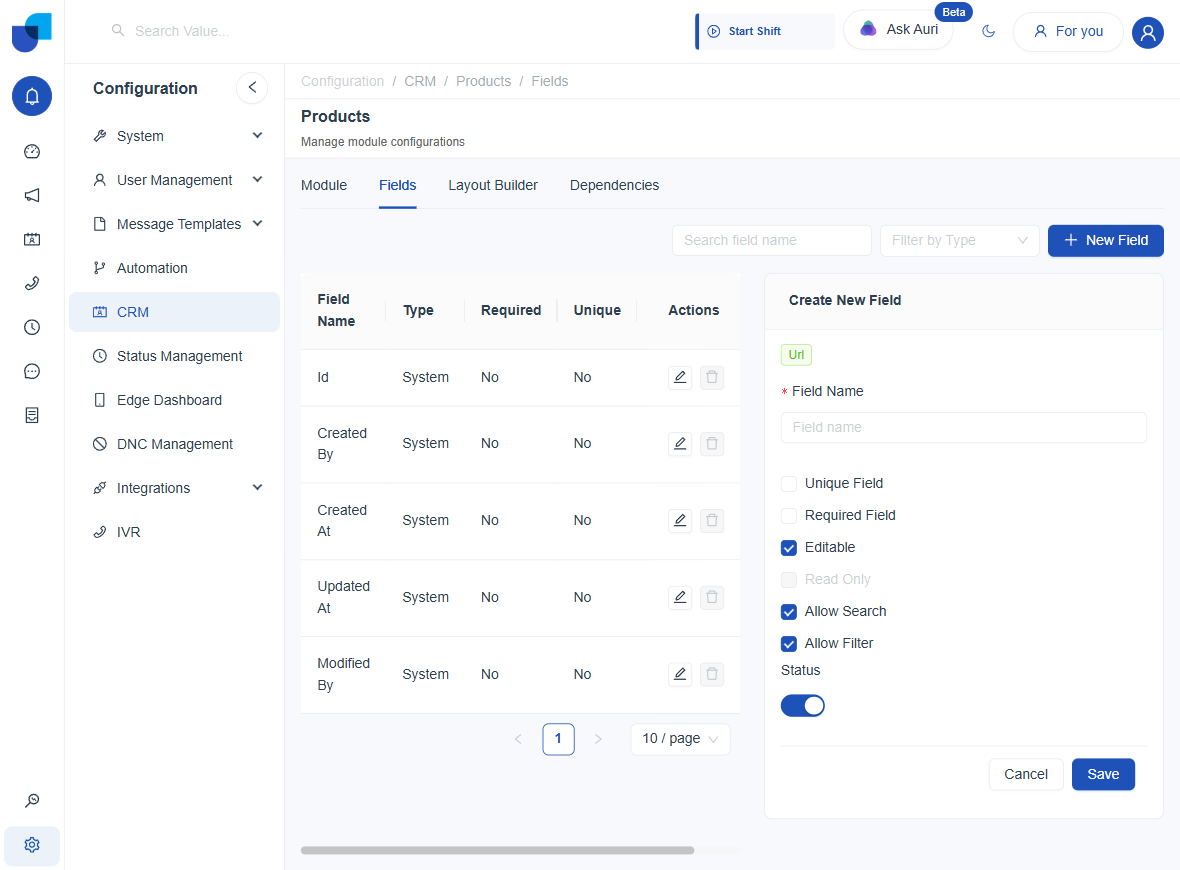Screen dimensions: 1180x870
Task: Check the Unique Field checkbox
Action: 789,484
